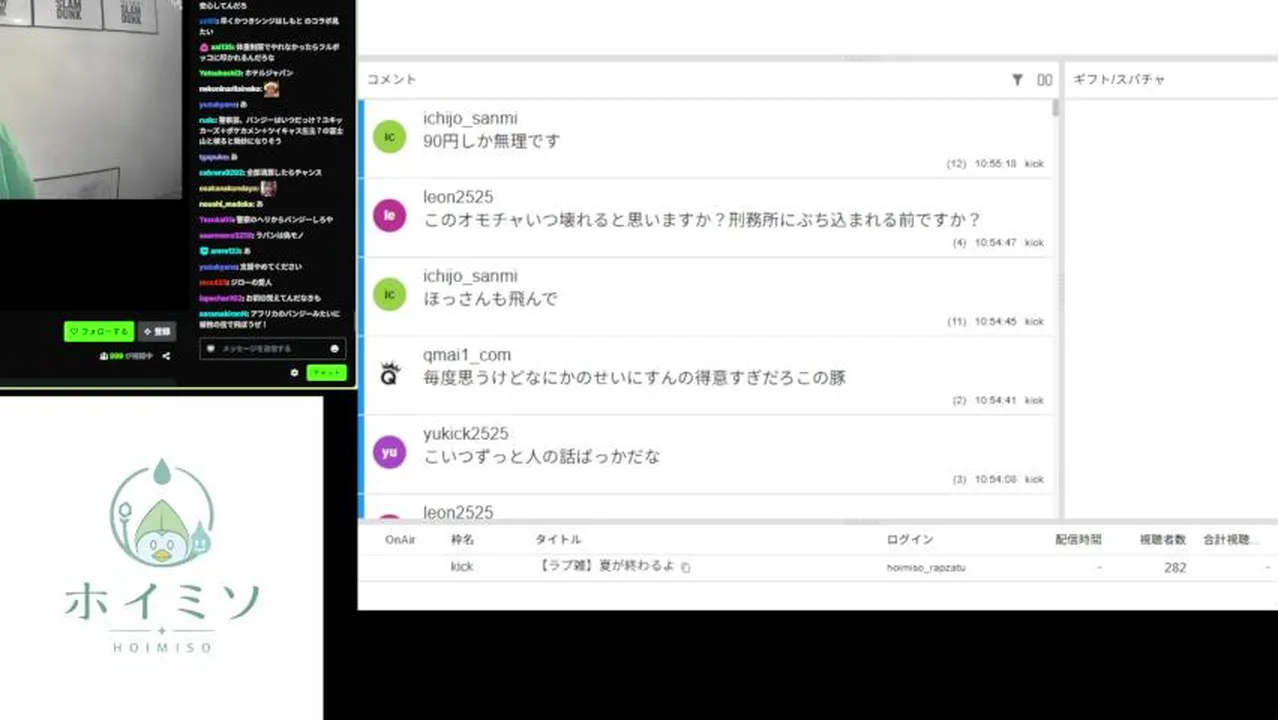1278x720 pixels.
Task: Select viewer count 282
Action: point(1175,567)
